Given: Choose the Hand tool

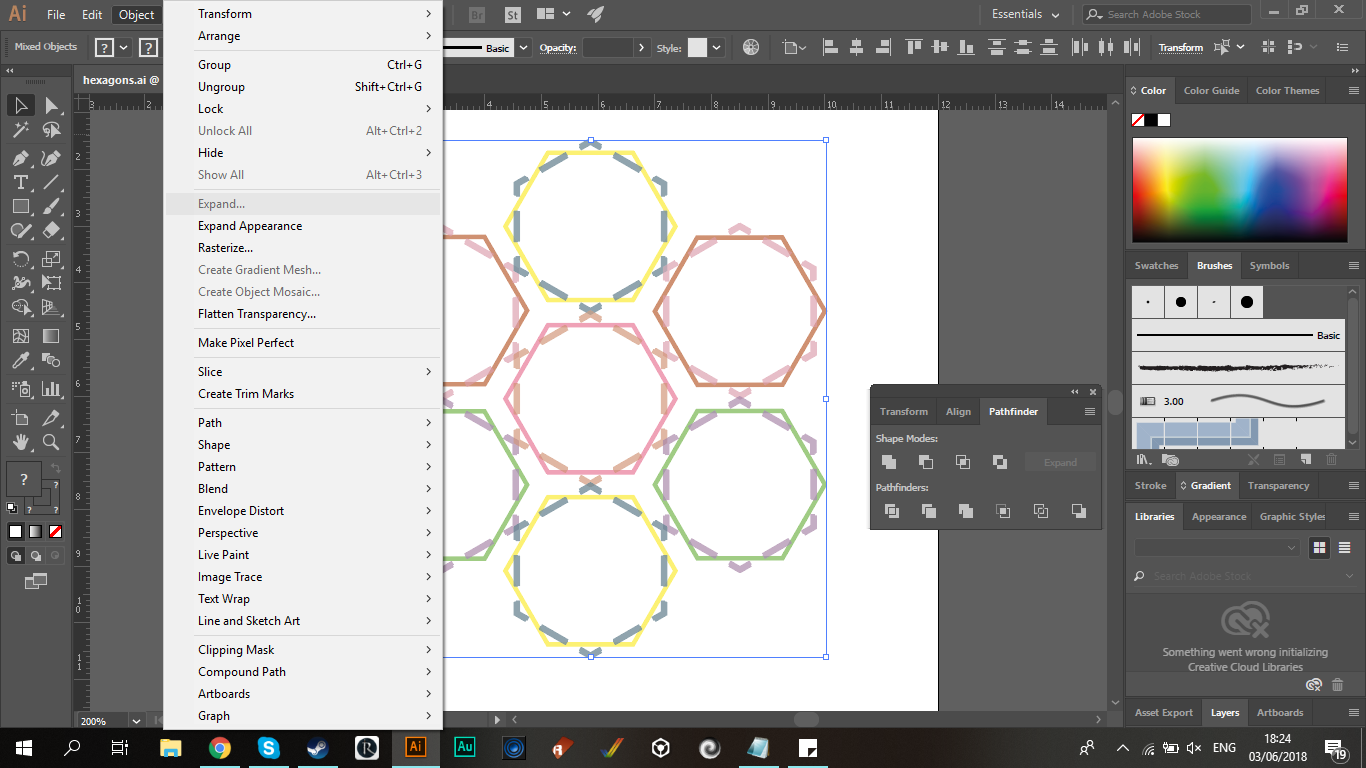Looking at the screenshot, I should [x=20, y=441].
